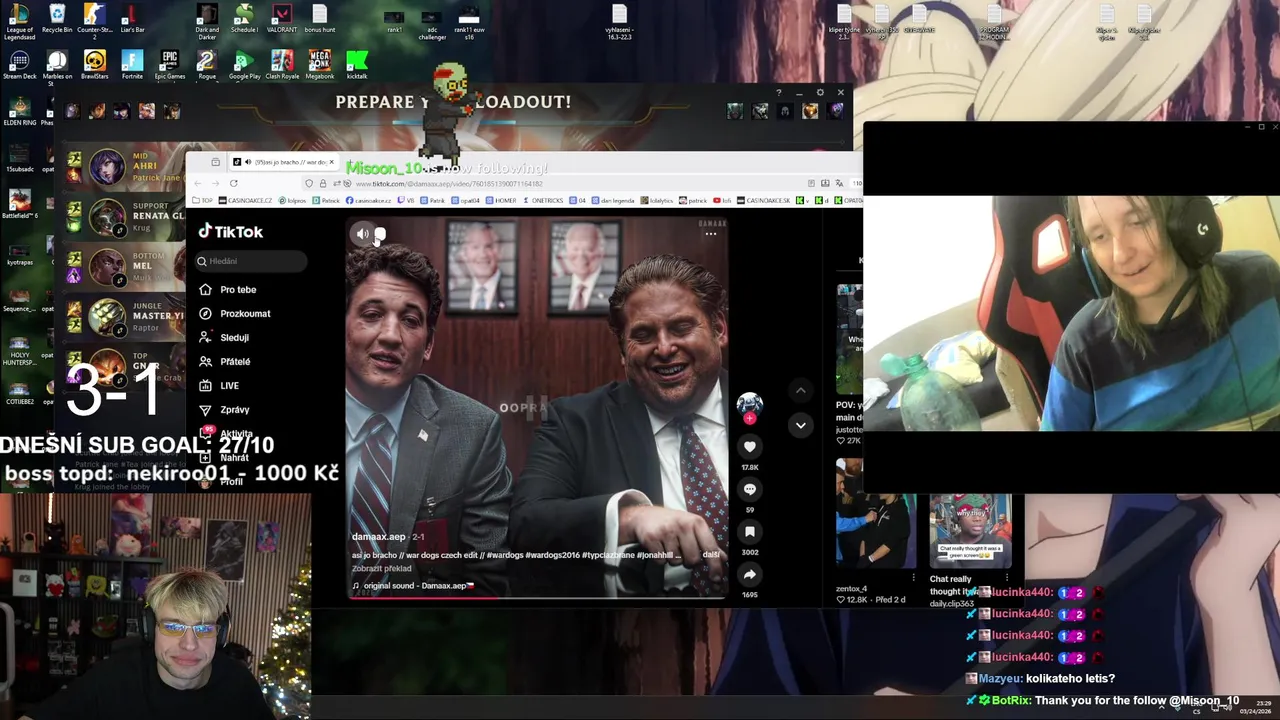Share the TikTok video with arrow icon
The width and height of the screenshot is (1280, 720).
click(x=749, y=574)
